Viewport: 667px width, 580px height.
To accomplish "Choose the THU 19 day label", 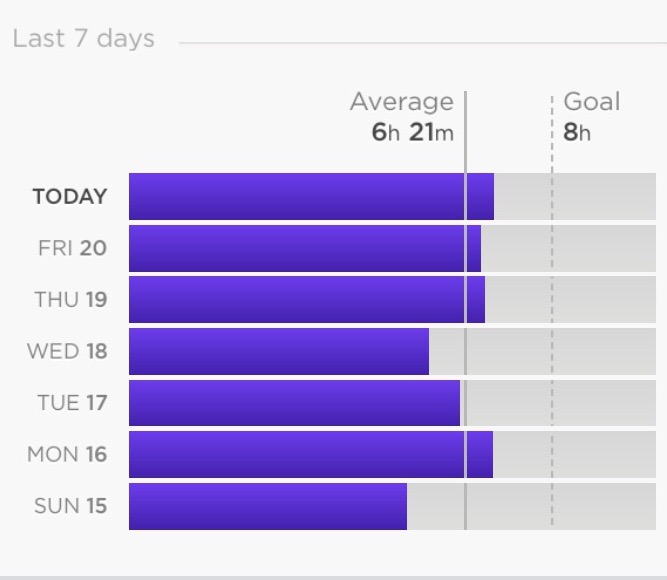I will (70, 300).
